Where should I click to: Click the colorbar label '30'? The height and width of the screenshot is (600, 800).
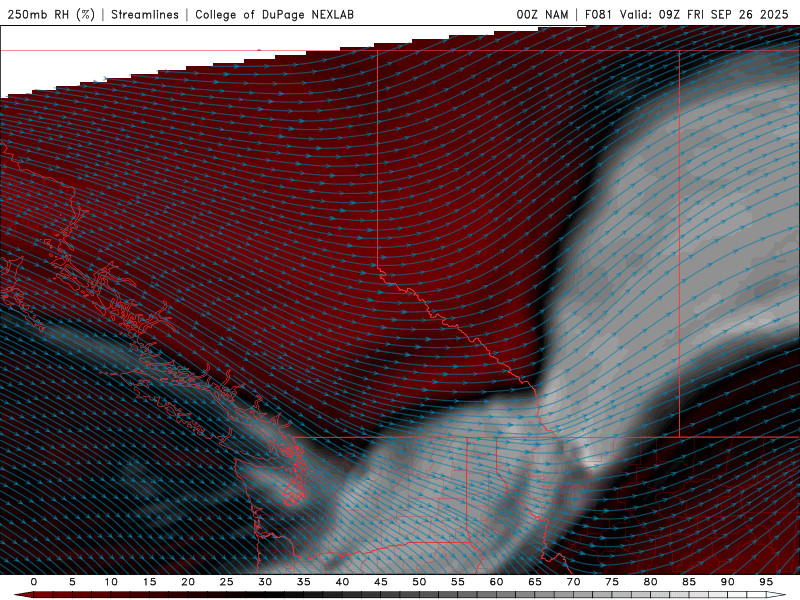tap(265, 582)
